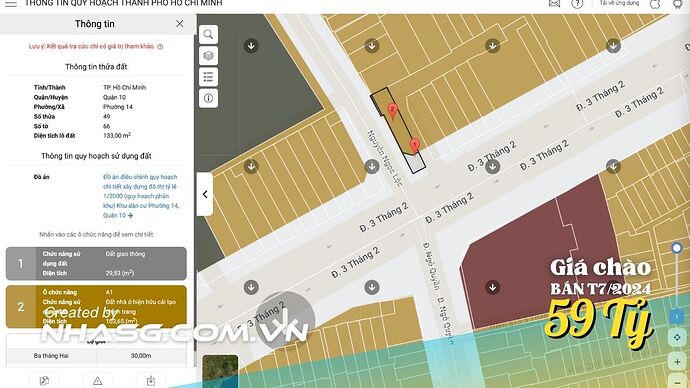The height and width of the screenshot is (388, 690).
Task: Open the Đồ án planning link
Action: pos(141,196)
